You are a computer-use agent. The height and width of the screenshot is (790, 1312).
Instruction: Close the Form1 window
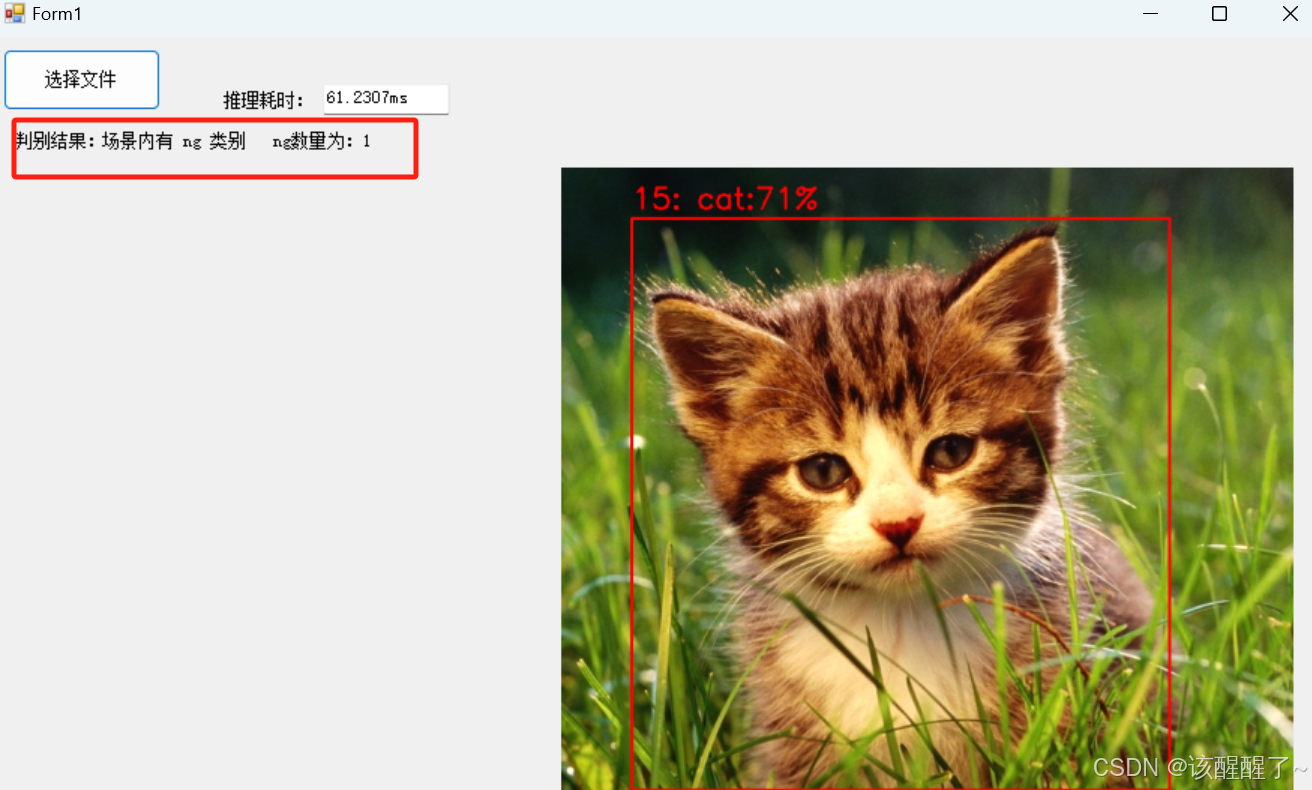1290,14
